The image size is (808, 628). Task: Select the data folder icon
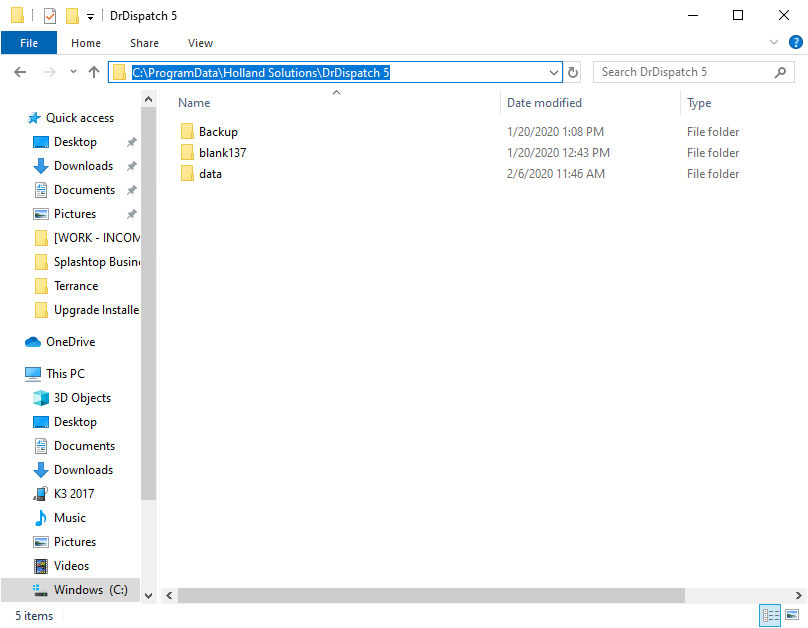coord(187,174)
